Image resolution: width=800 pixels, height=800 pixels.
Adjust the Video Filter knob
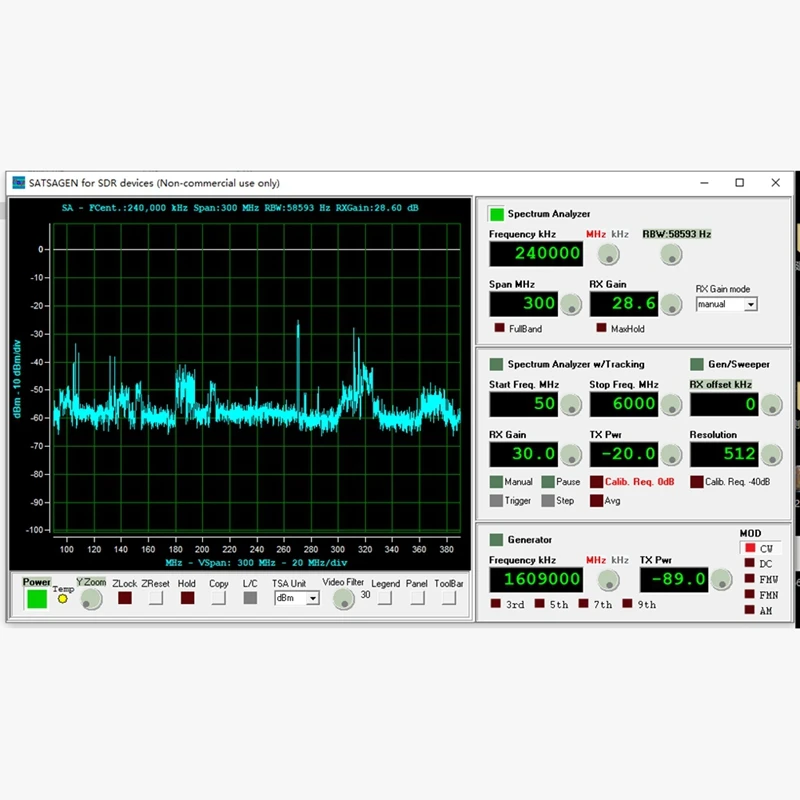coord(343,599)
